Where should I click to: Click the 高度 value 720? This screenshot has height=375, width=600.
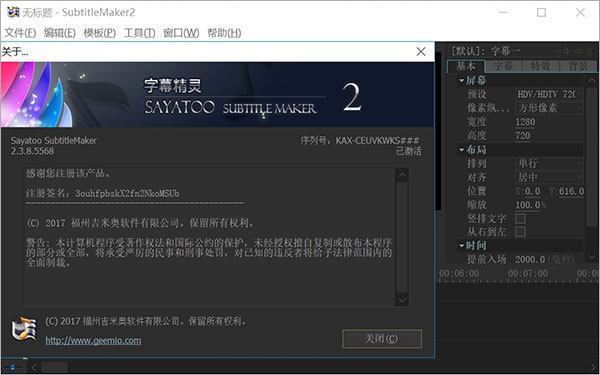coord(523,136)
